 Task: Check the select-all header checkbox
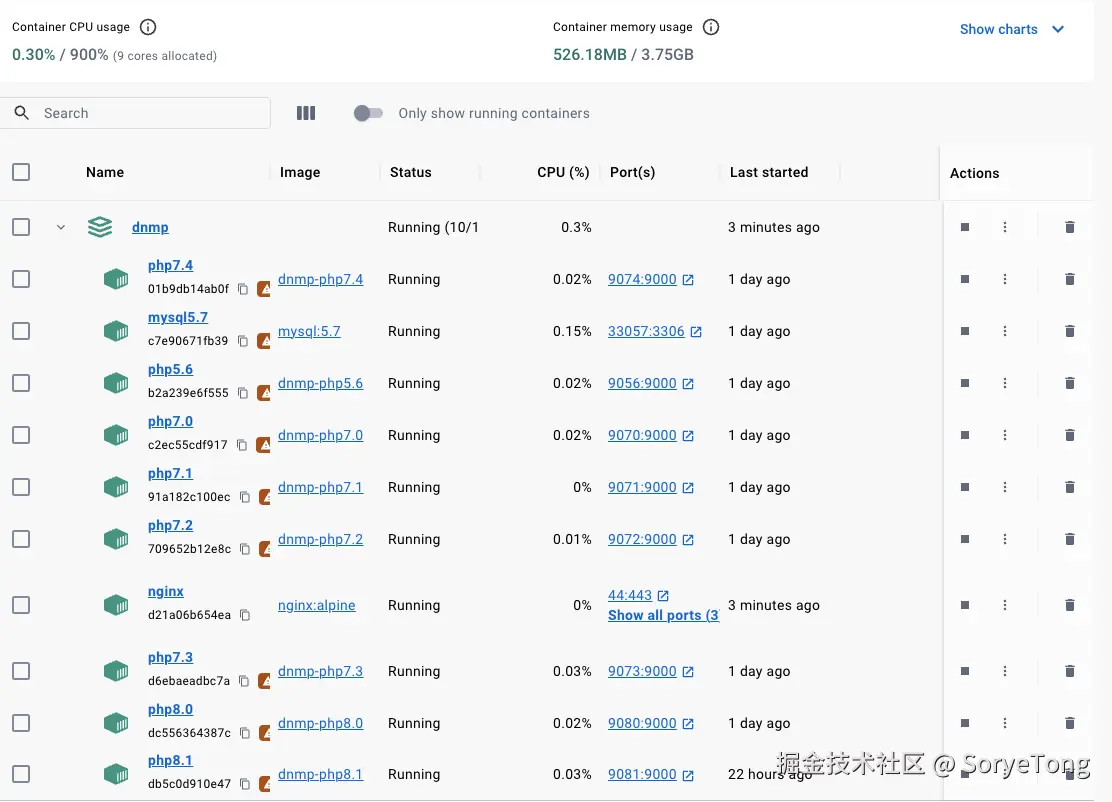(21, 172)
